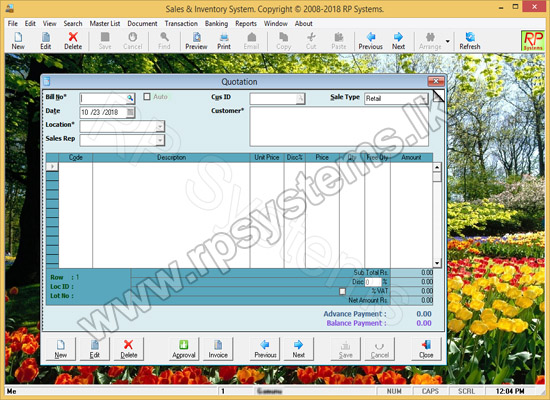Click the Email toolbar icon

pos(251,37)
